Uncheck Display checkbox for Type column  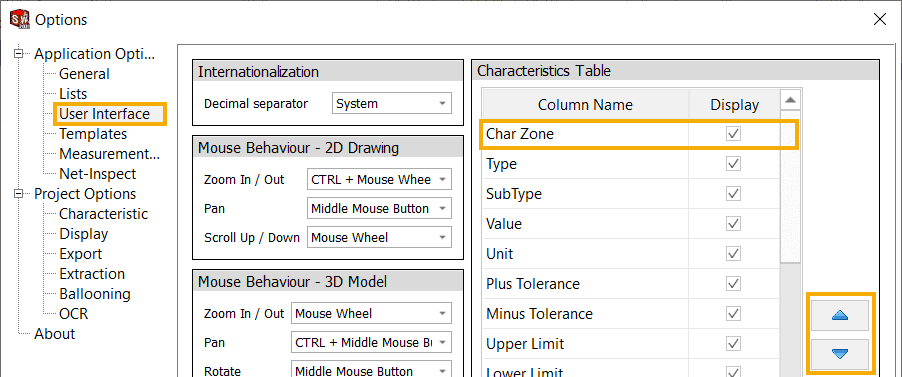pyautogui.click(x=733, y=164)
